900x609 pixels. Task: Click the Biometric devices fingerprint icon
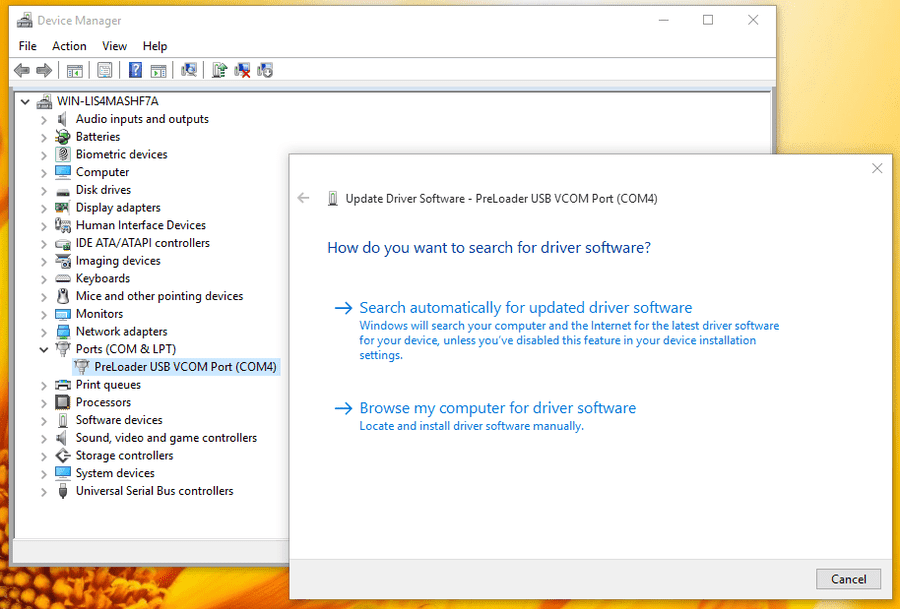click(x=63, y=154)
